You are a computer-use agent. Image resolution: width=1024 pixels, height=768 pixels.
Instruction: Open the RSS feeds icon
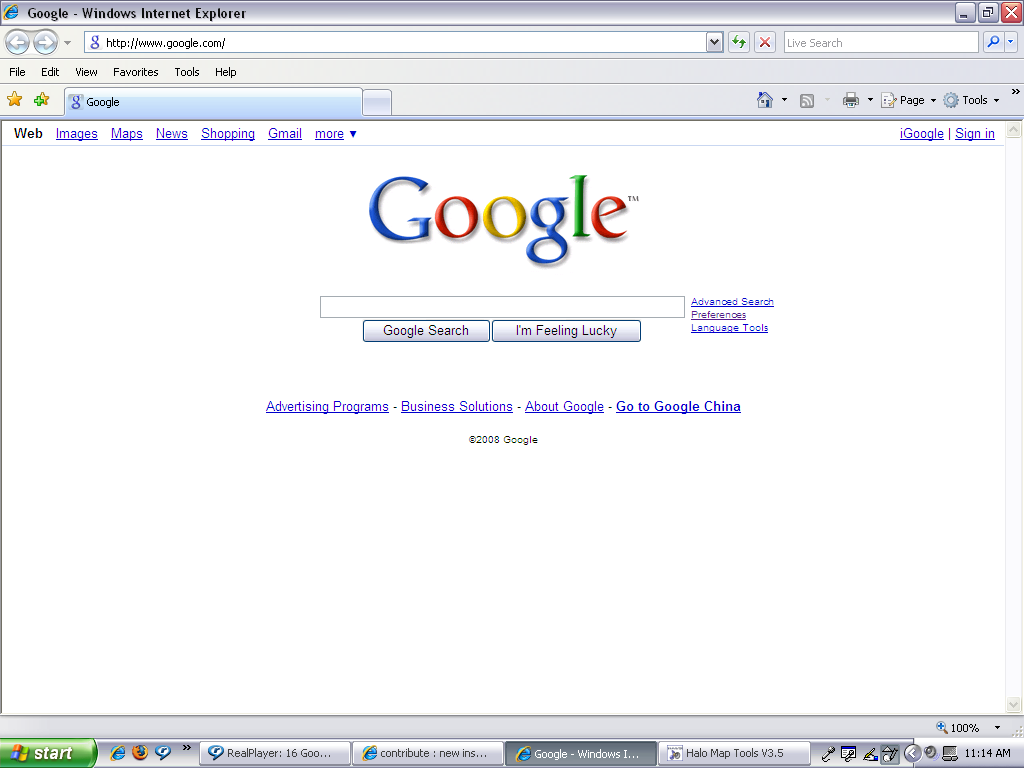click(x=806, y=100)
